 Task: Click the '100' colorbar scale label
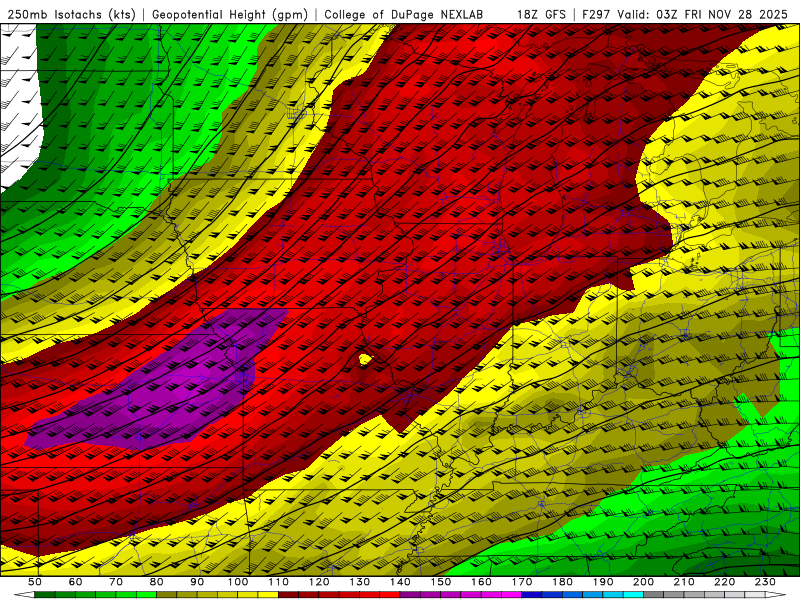pyautogui.click(x=238, y=582)
